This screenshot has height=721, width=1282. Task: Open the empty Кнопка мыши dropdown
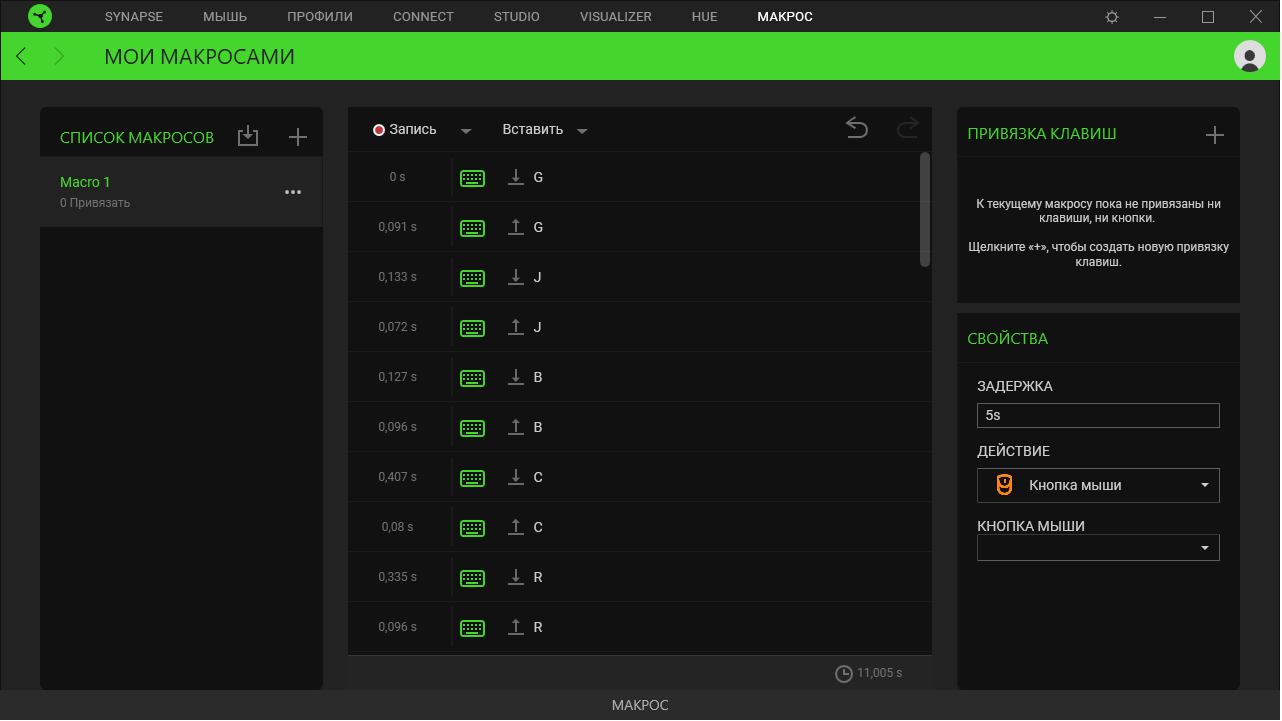(x=1098, y=548)
